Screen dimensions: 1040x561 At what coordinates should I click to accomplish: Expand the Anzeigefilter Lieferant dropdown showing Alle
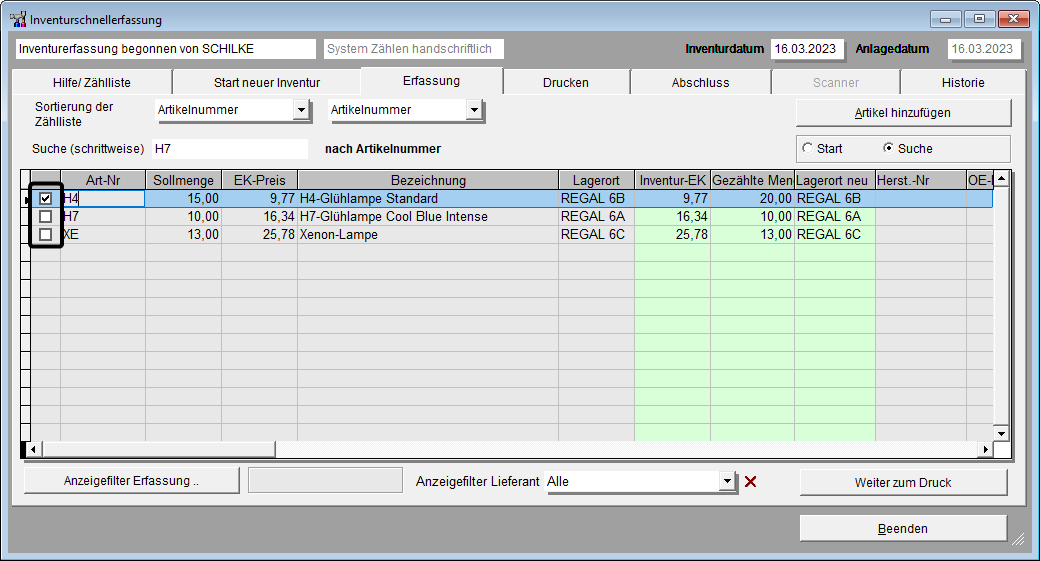point(728,481)
